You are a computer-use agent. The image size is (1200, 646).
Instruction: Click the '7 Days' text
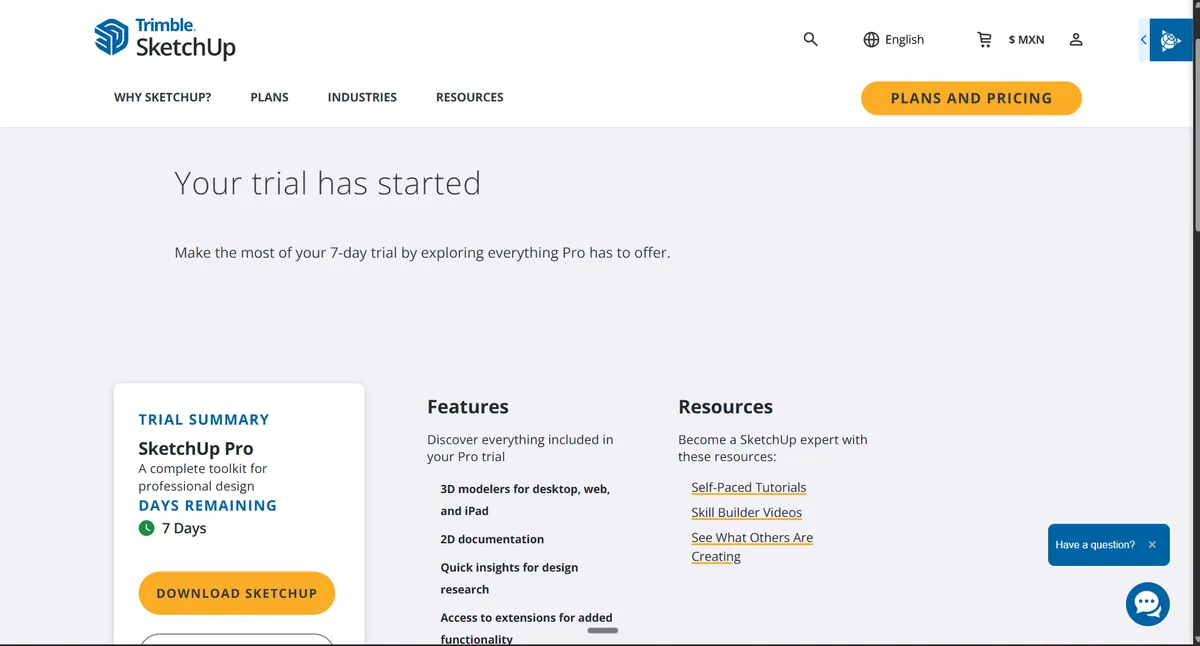pos(184,528)
